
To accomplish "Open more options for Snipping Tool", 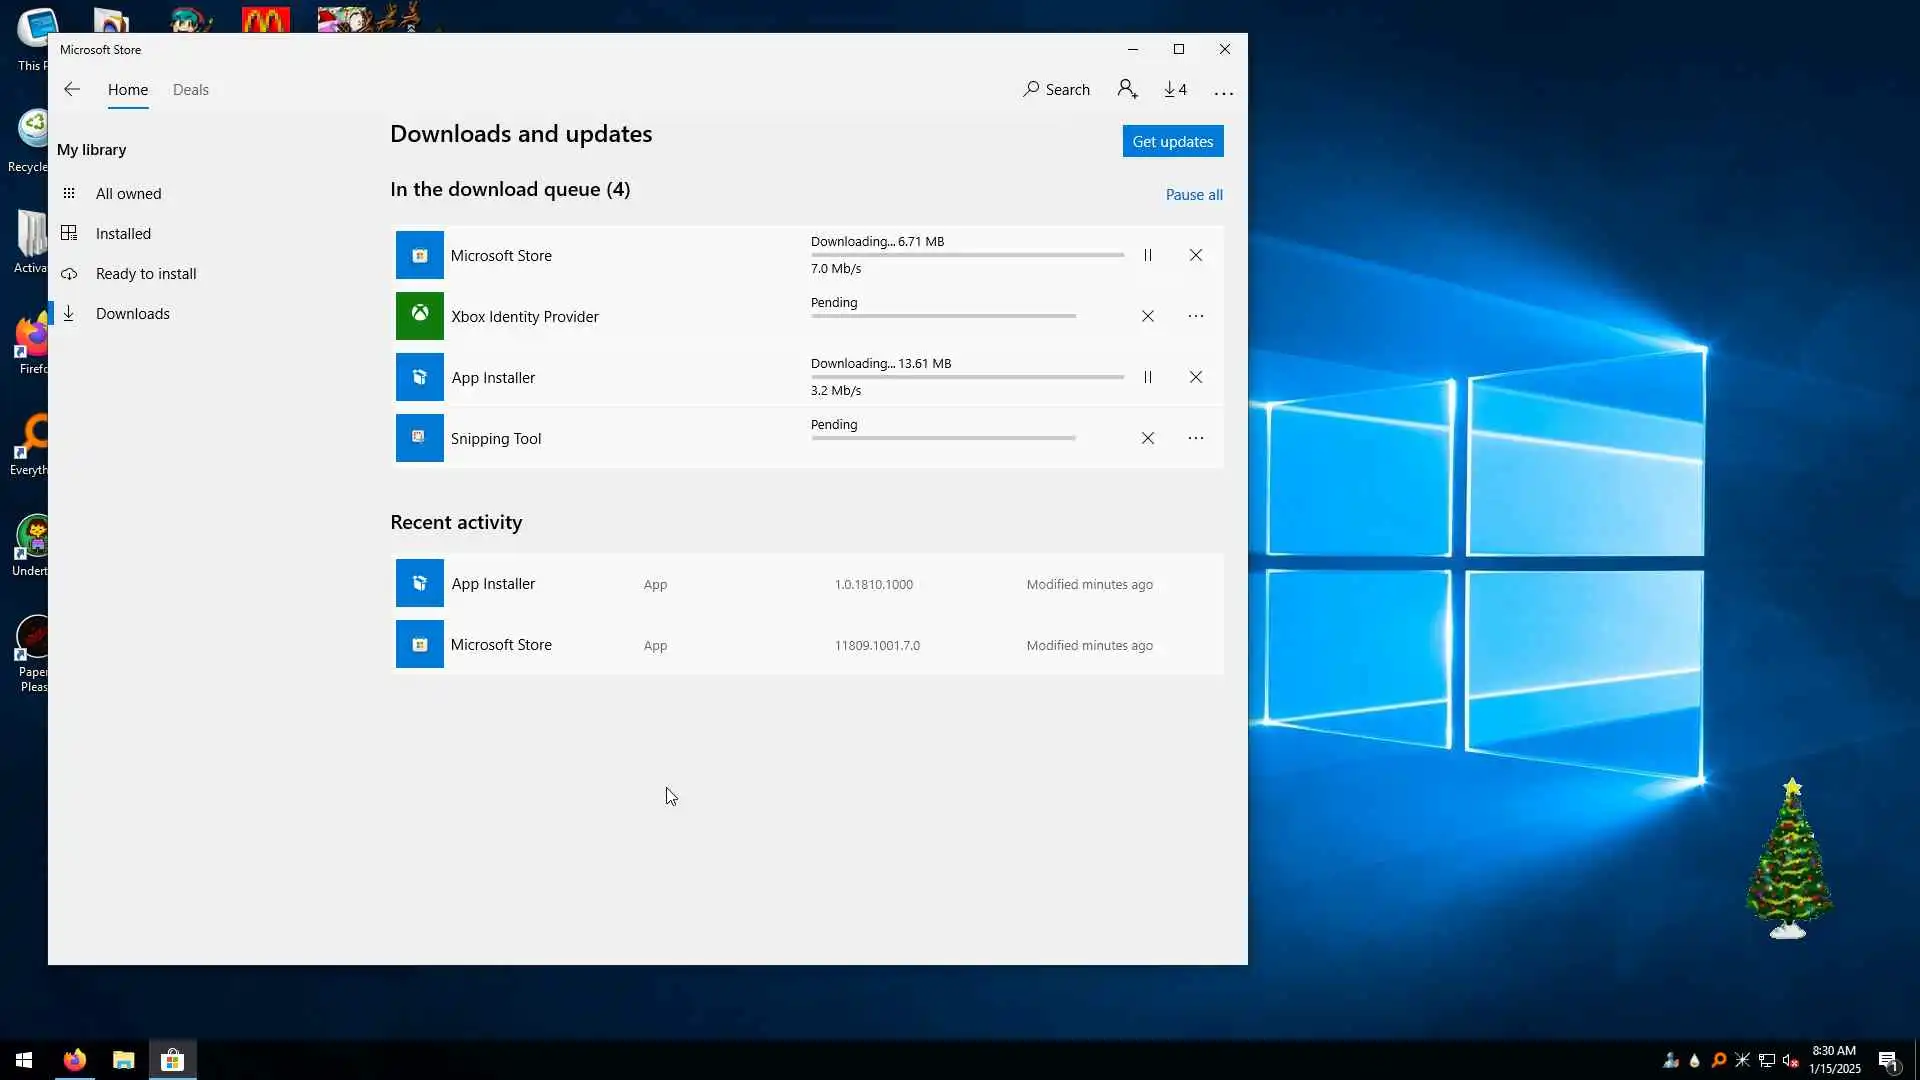I will [1195, 438].
